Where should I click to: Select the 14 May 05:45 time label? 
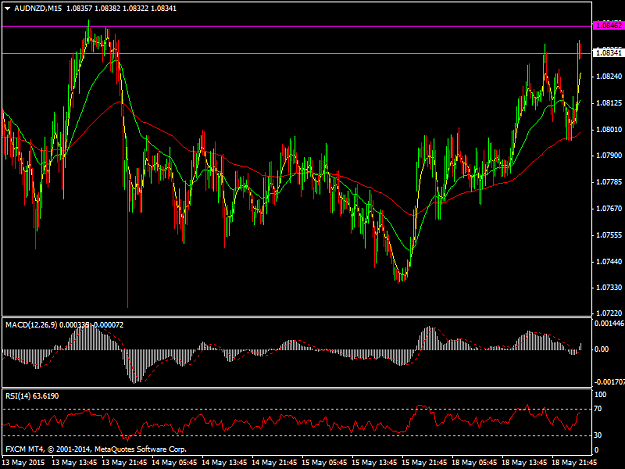pos(174,463)
